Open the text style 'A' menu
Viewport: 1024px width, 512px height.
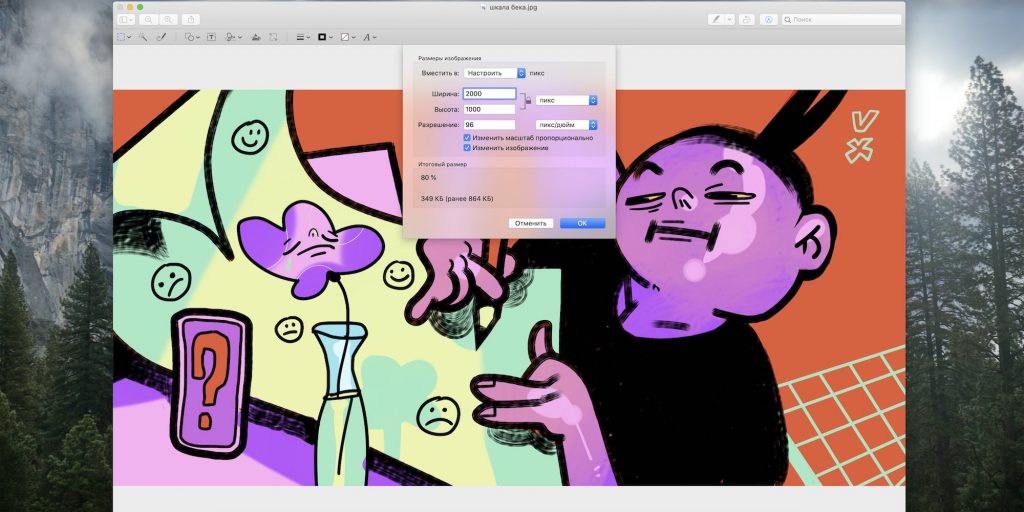tap(368, 36)
